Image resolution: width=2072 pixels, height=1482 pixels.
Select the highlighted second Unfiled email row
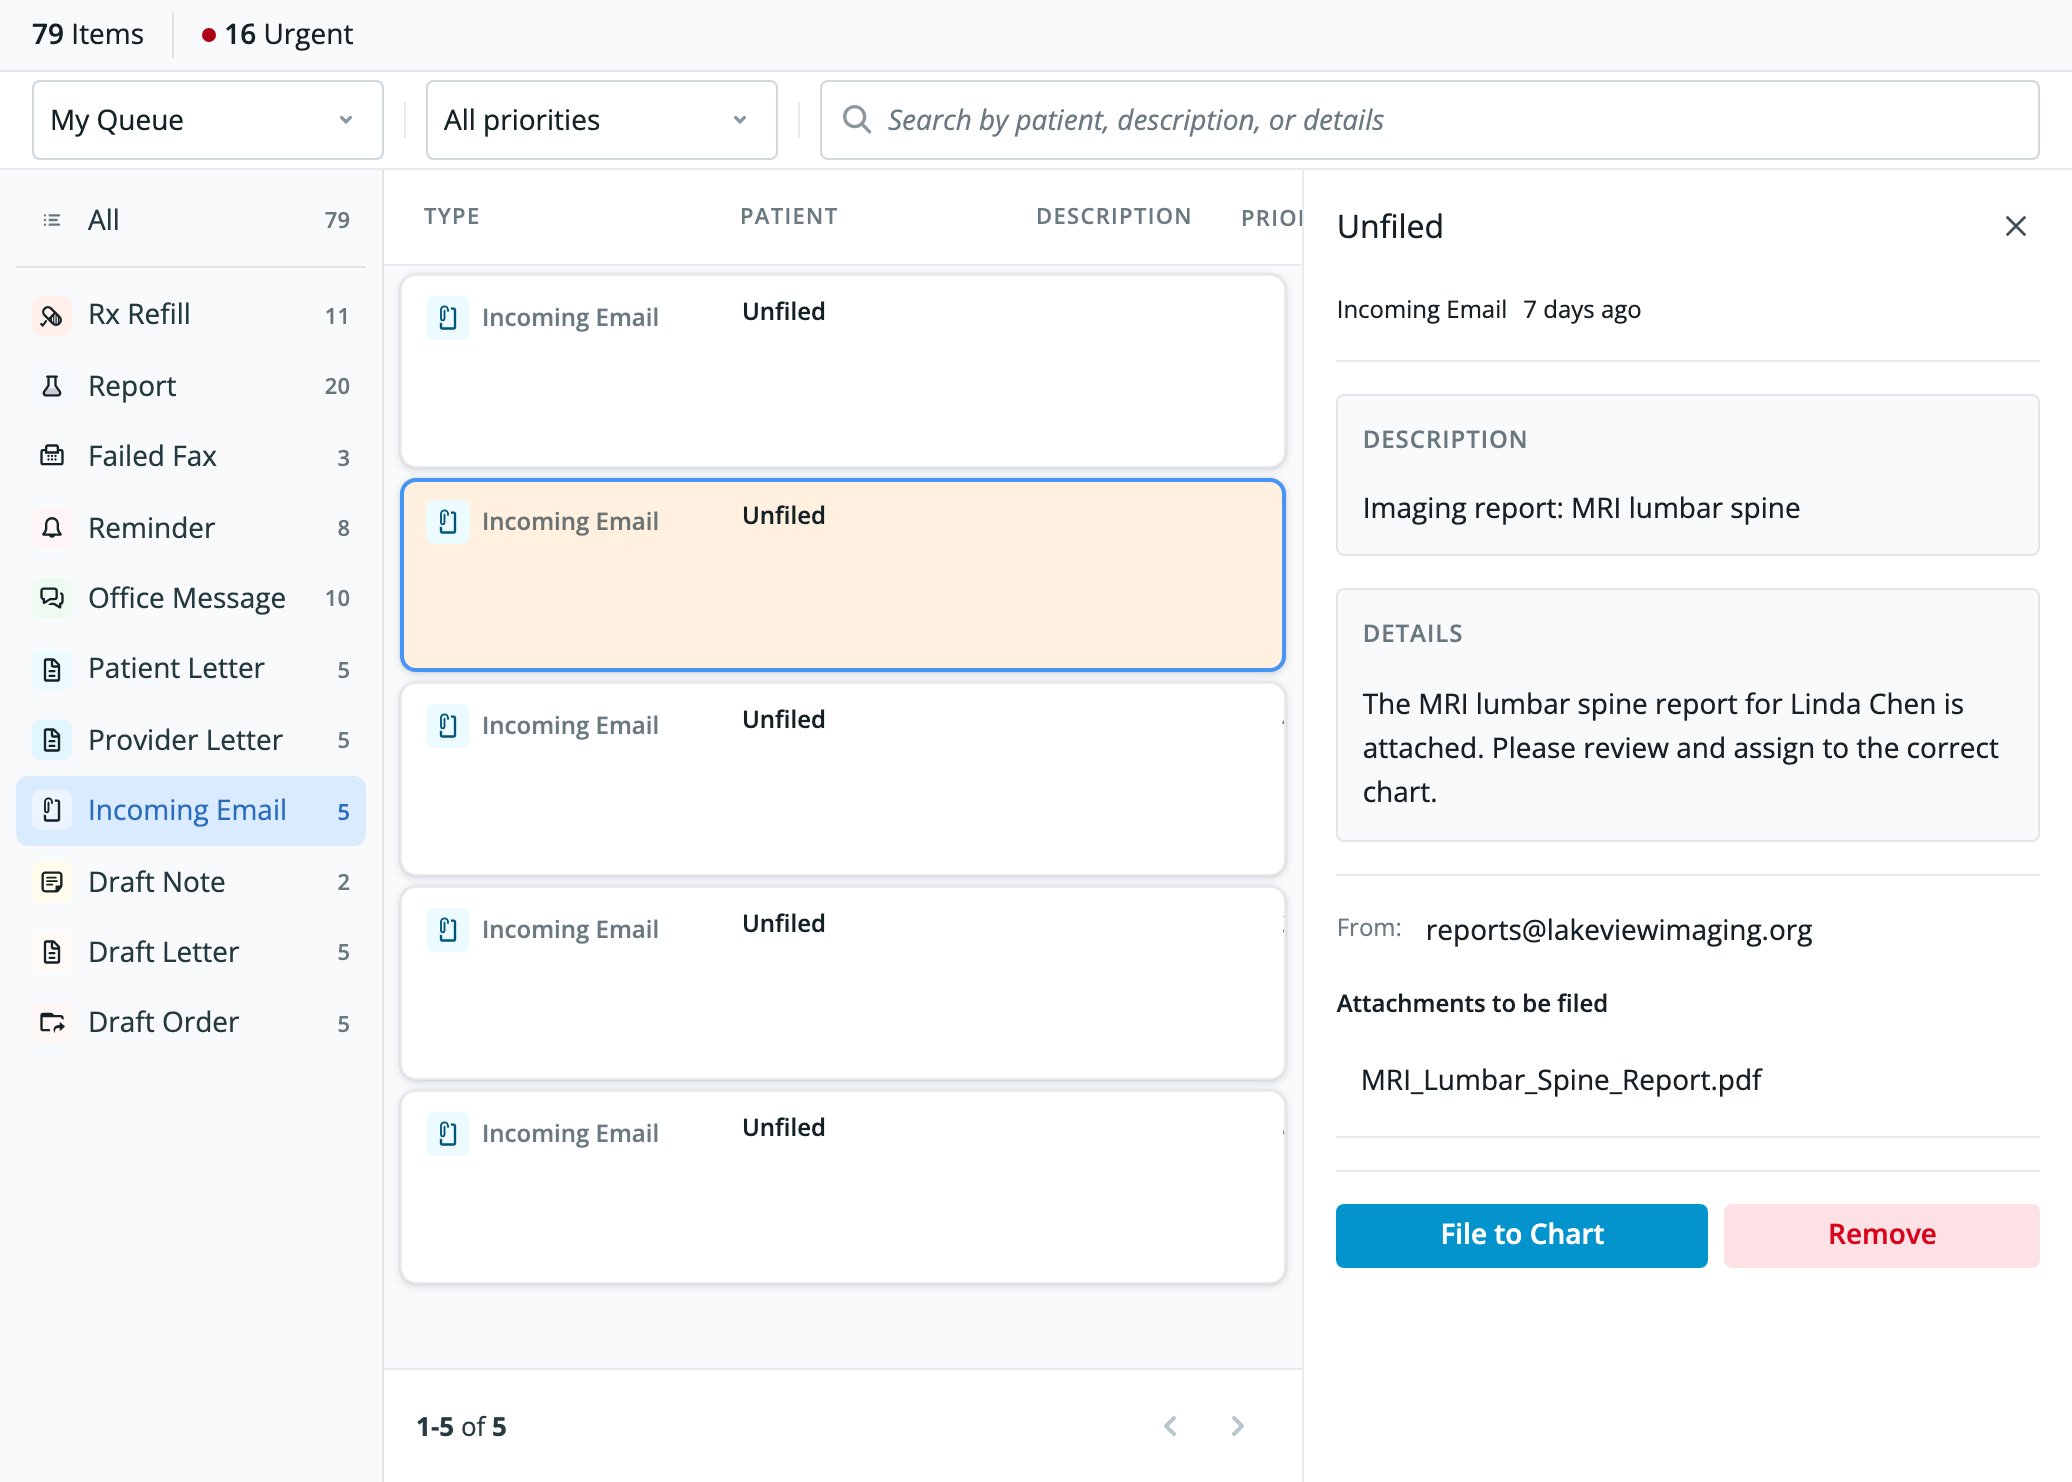click(x=843, y=575)
